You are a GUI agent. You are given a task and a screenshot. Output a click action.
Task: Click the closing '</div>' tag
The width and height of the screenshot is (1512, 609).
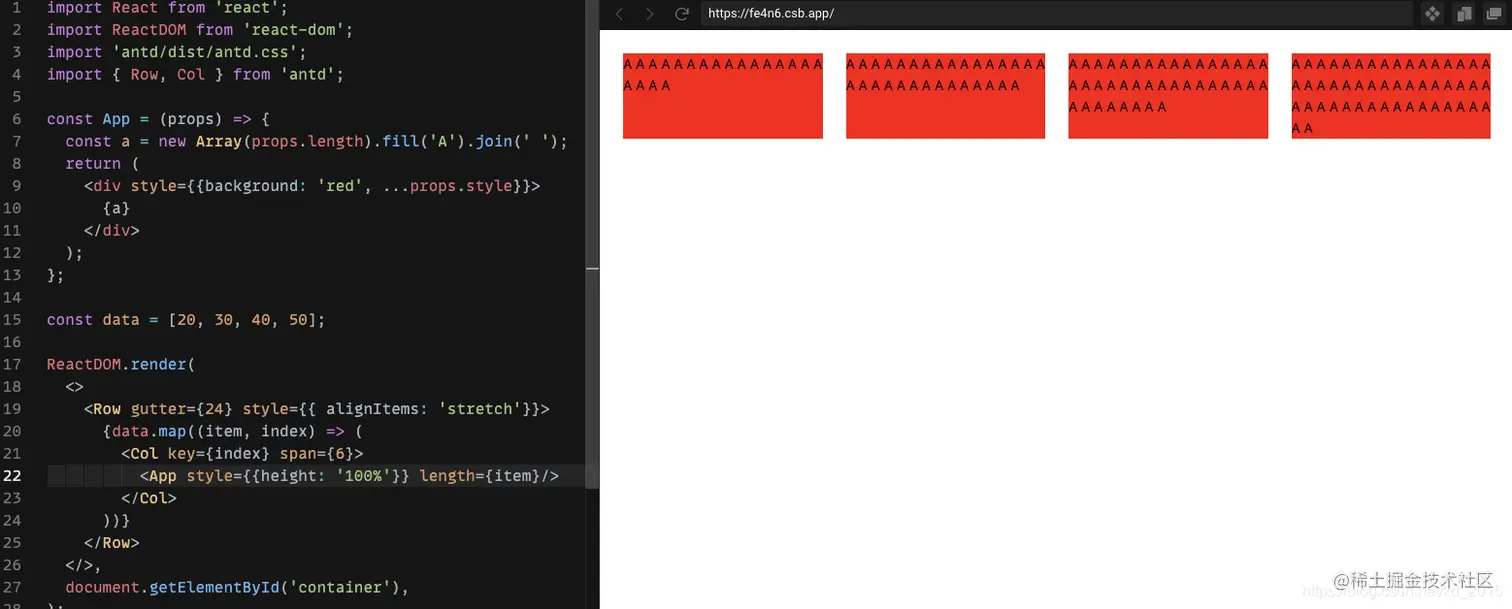pyautogui.click(x=112, y=230)
